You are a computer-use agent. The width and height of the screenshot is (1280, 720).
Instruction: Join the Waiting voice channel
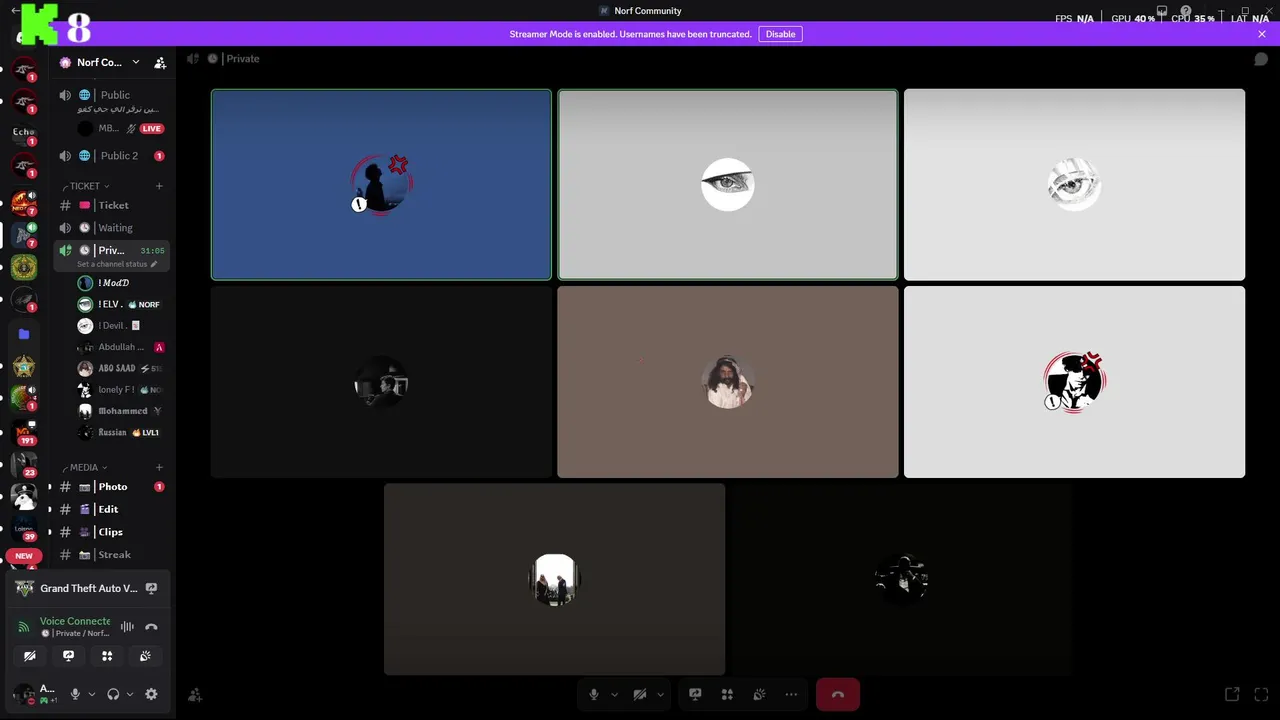point(112,228)
